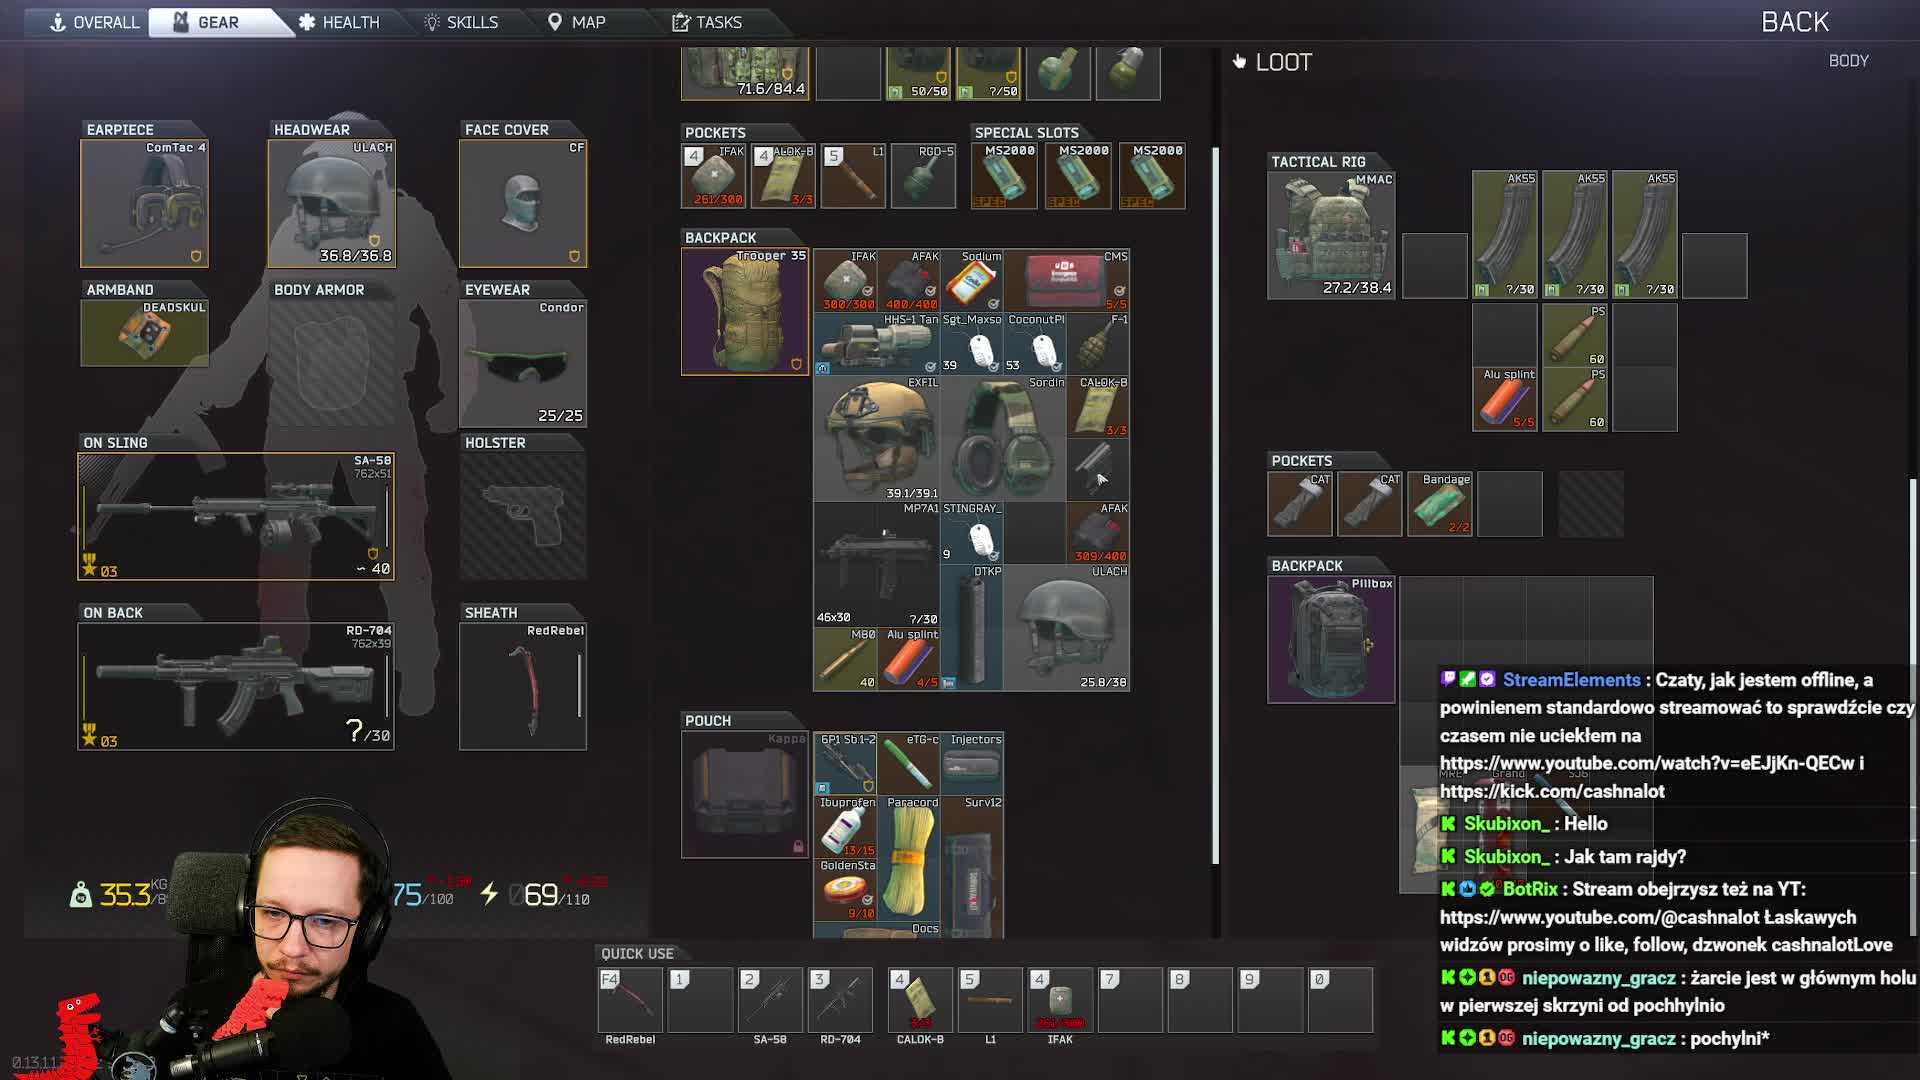This screenshot has width=1920, height=1080.
Task: Click the GoldenSta balm in pouch
Action: coord(845,889)
